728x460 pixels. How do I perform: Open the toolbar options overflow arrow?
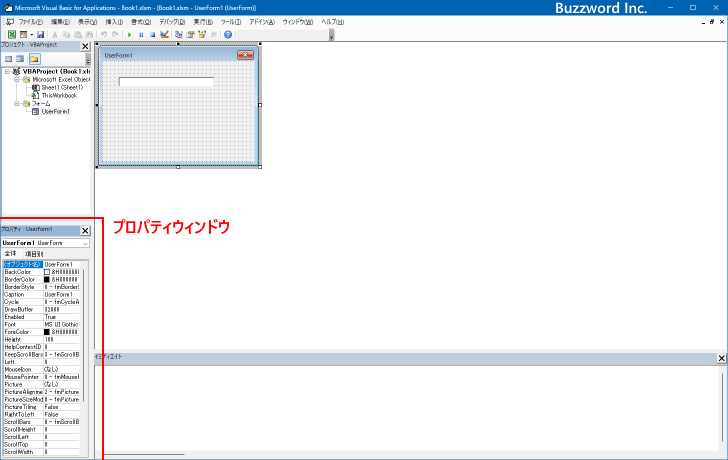click(332, 35)
